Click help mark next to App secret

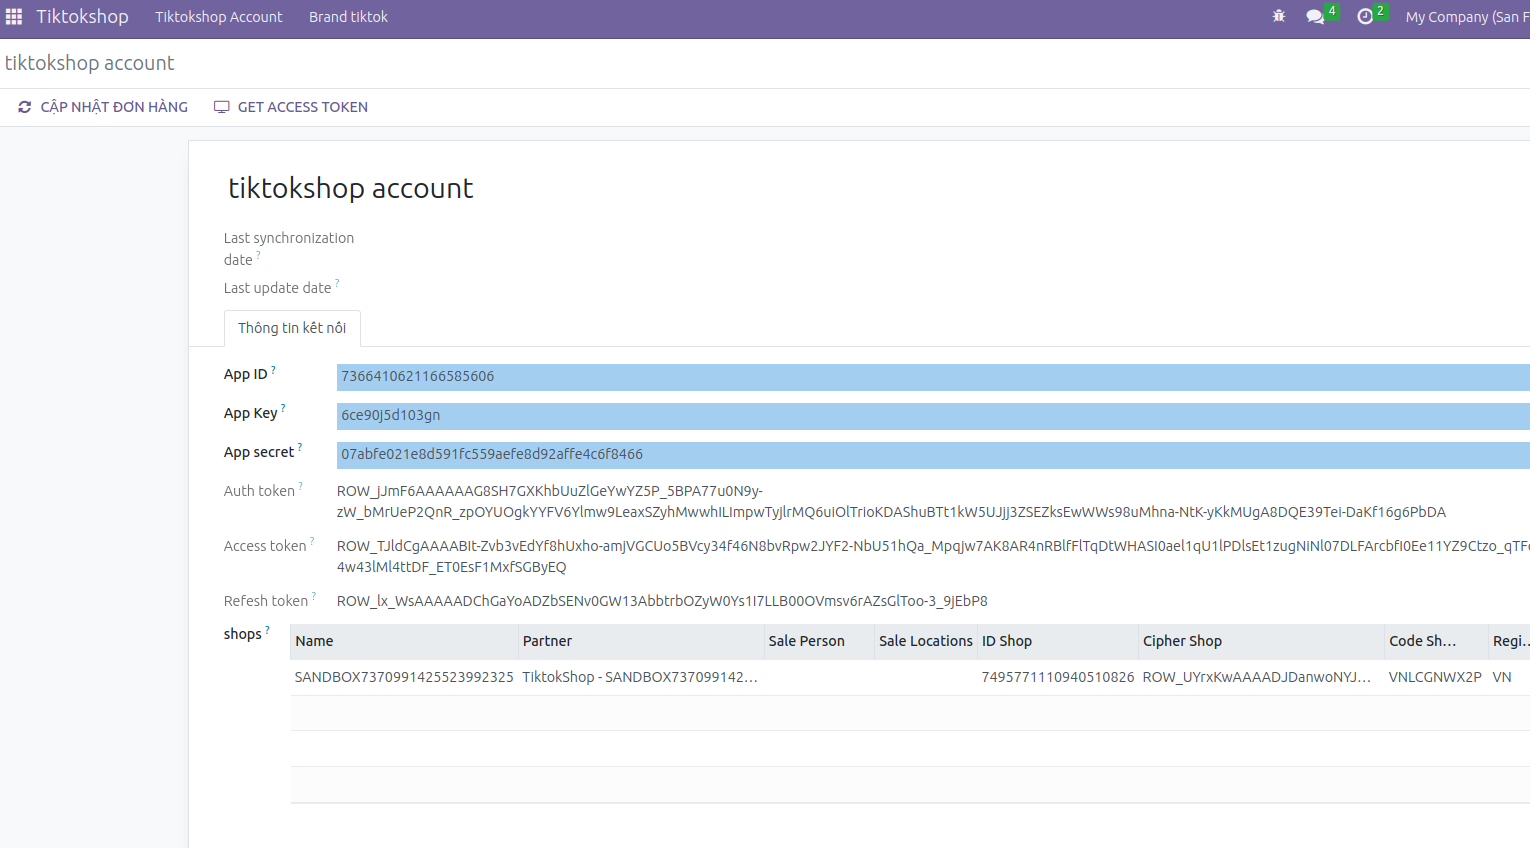pyautogui.click(x=300, y=446)
